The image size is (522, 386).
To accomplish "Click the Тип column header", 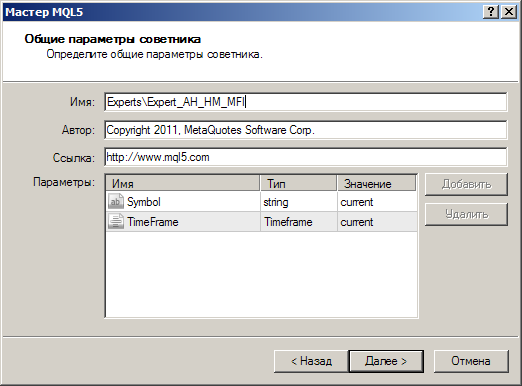I will [298, 183].
